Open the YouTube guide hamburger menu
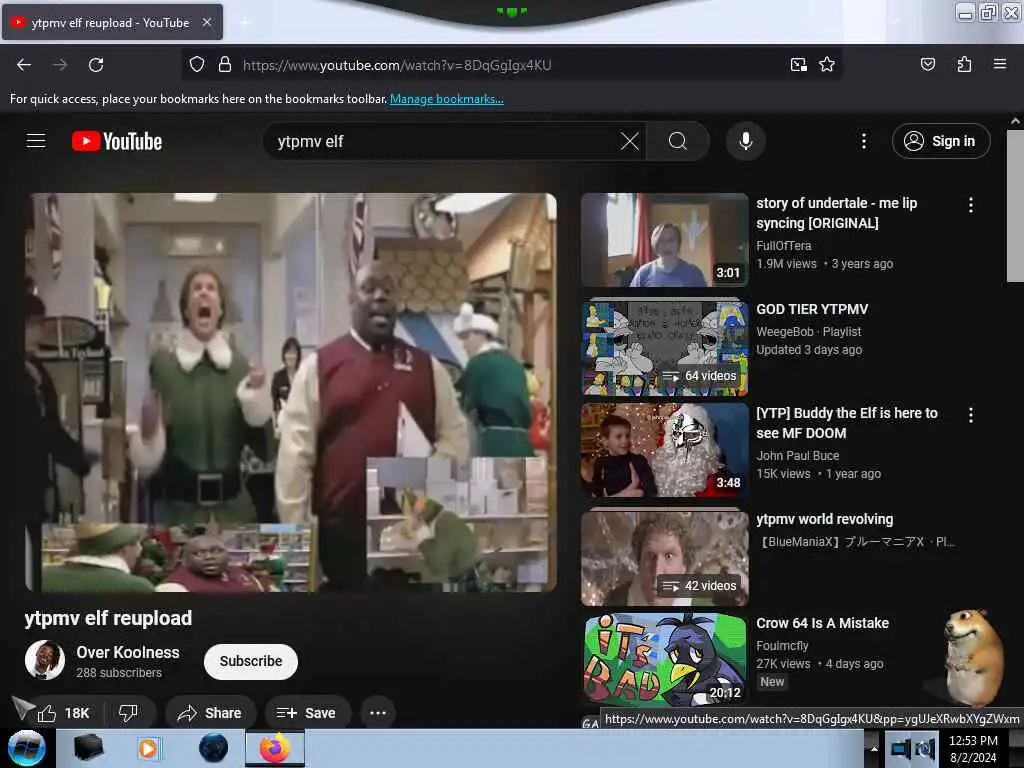The height and width of the screenshot is (768, 1024). tap(36, 141)
